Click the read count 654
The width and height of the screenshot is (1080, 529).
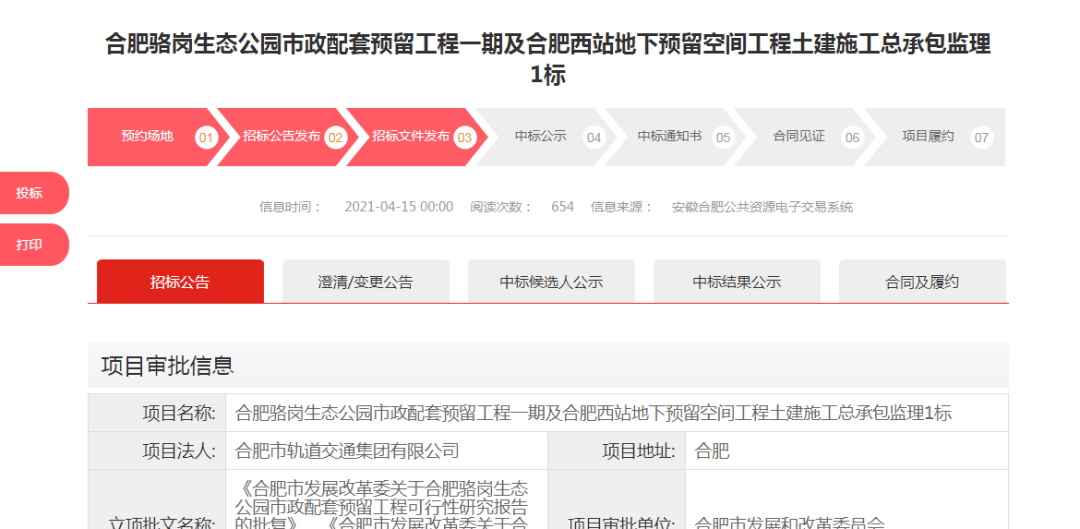pyautogui.click(x=562, y=207)
